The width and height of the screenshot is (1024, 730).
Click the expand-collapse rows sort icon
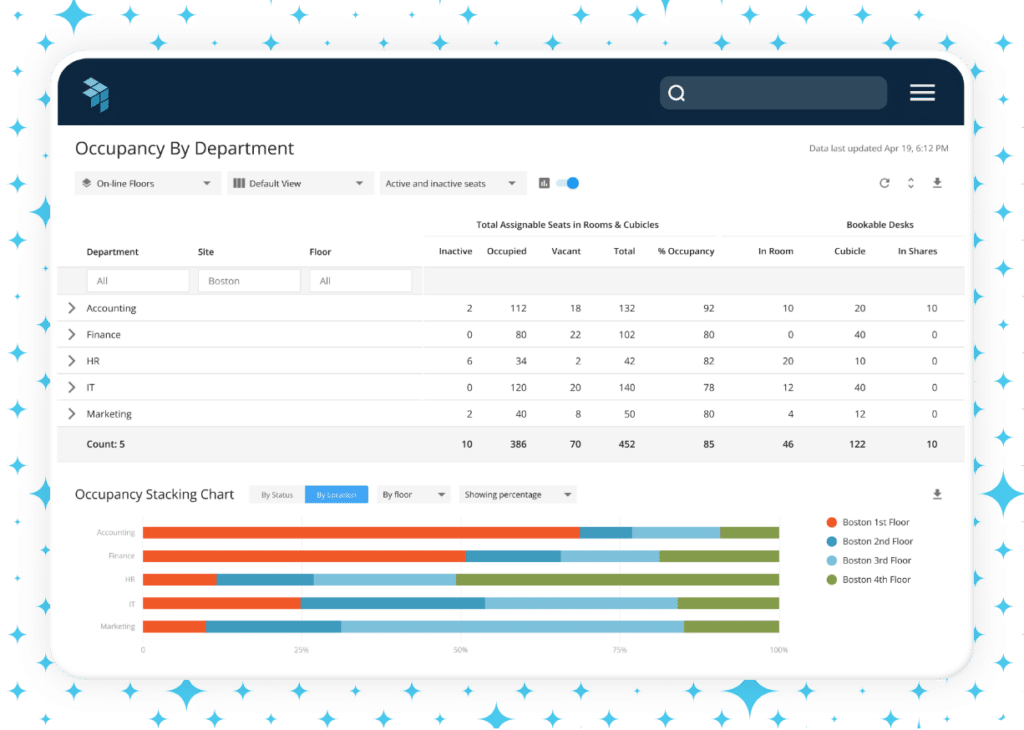click(910, 183)
